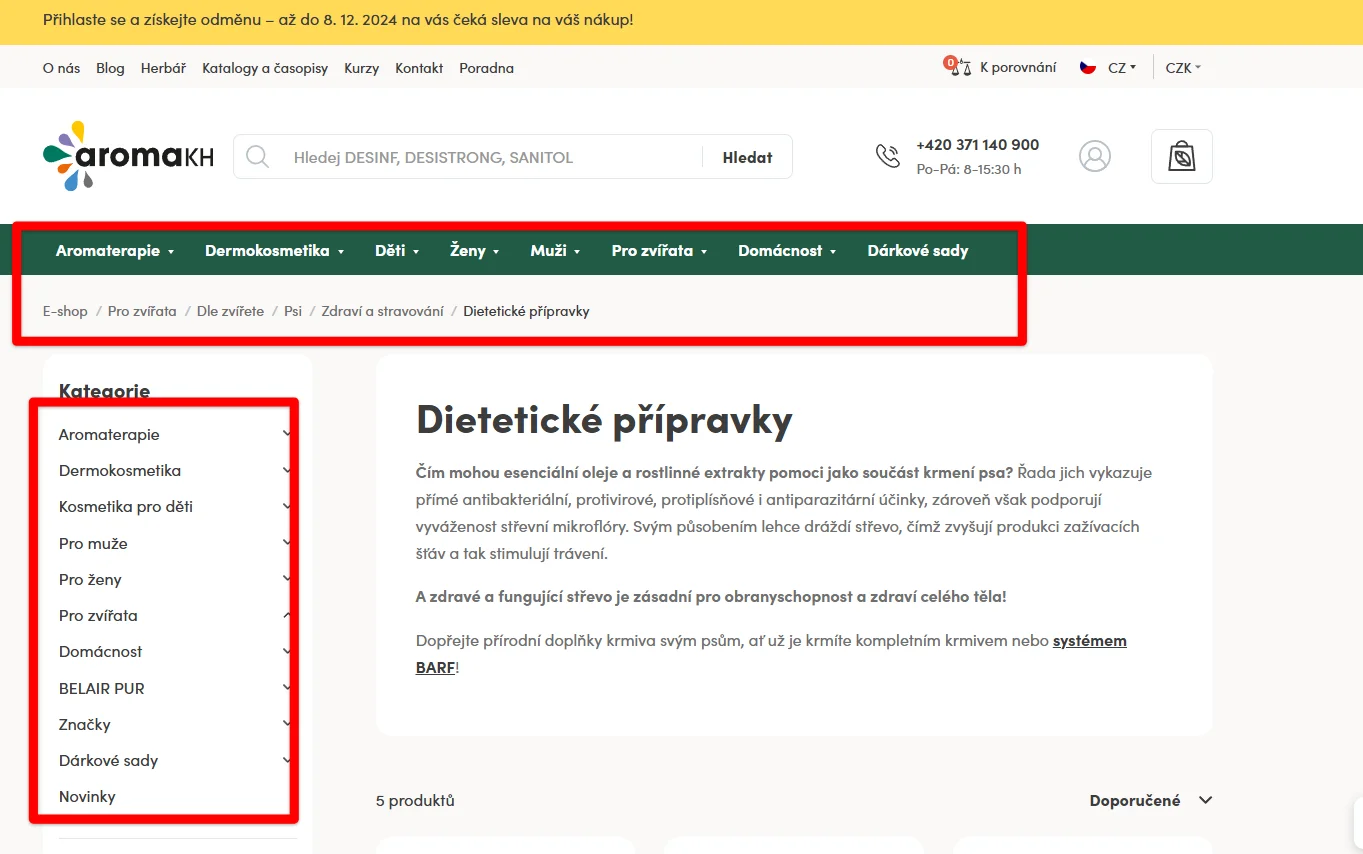Click K porovnání link
The image size is (1363, 854).
point(1018,68)
